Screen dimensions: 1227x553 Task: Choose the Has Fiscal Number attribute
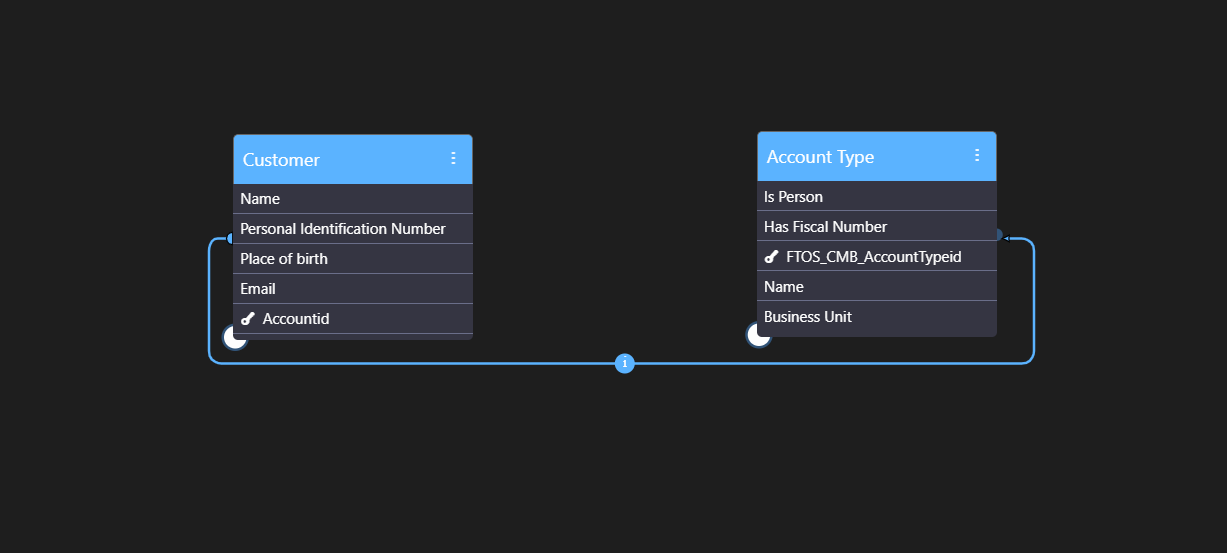[876, 227]
